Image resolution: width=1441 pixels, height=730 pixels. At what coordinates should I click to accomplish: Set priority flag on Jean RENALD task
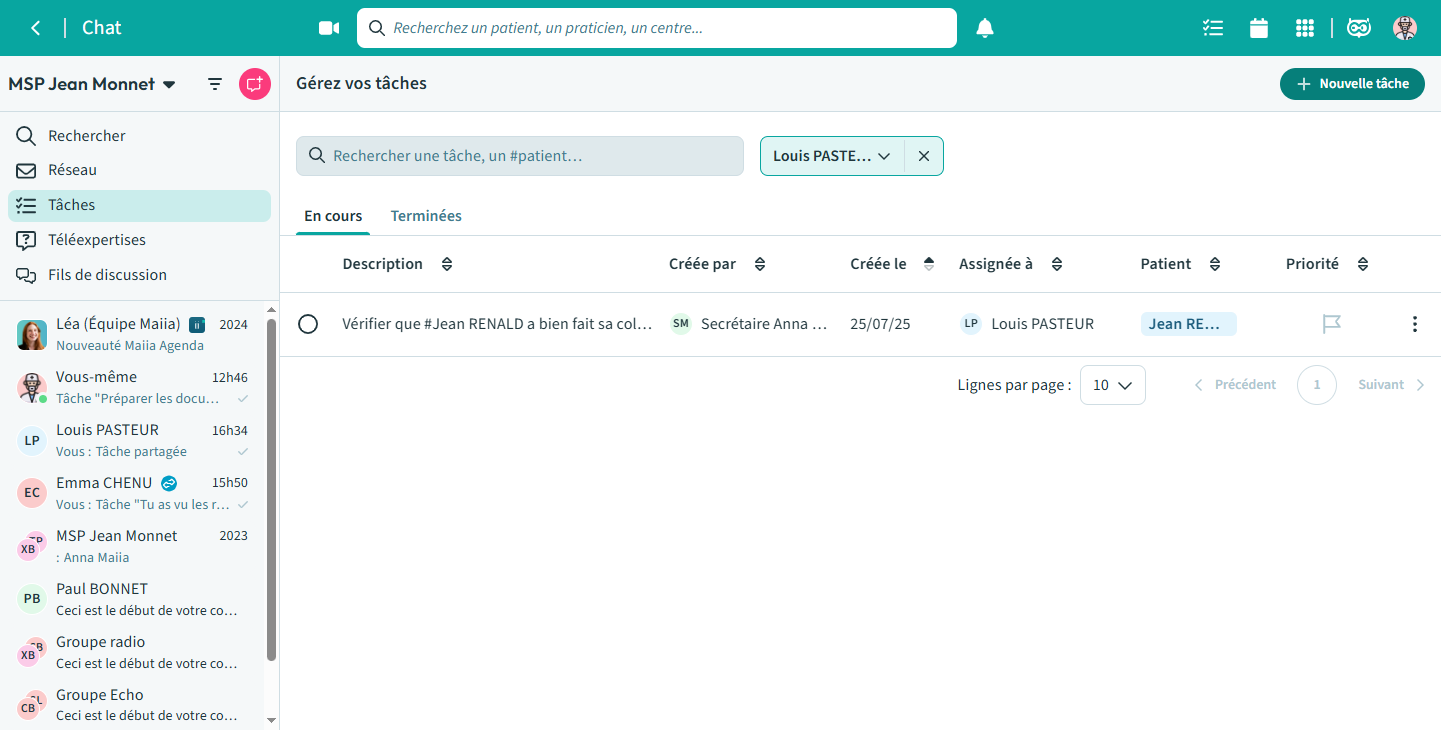point(1331,324)
